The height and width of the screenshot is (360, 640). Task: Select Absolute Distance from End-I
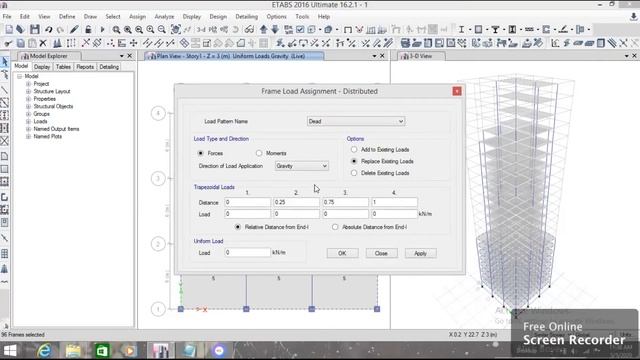coord(335,227)
